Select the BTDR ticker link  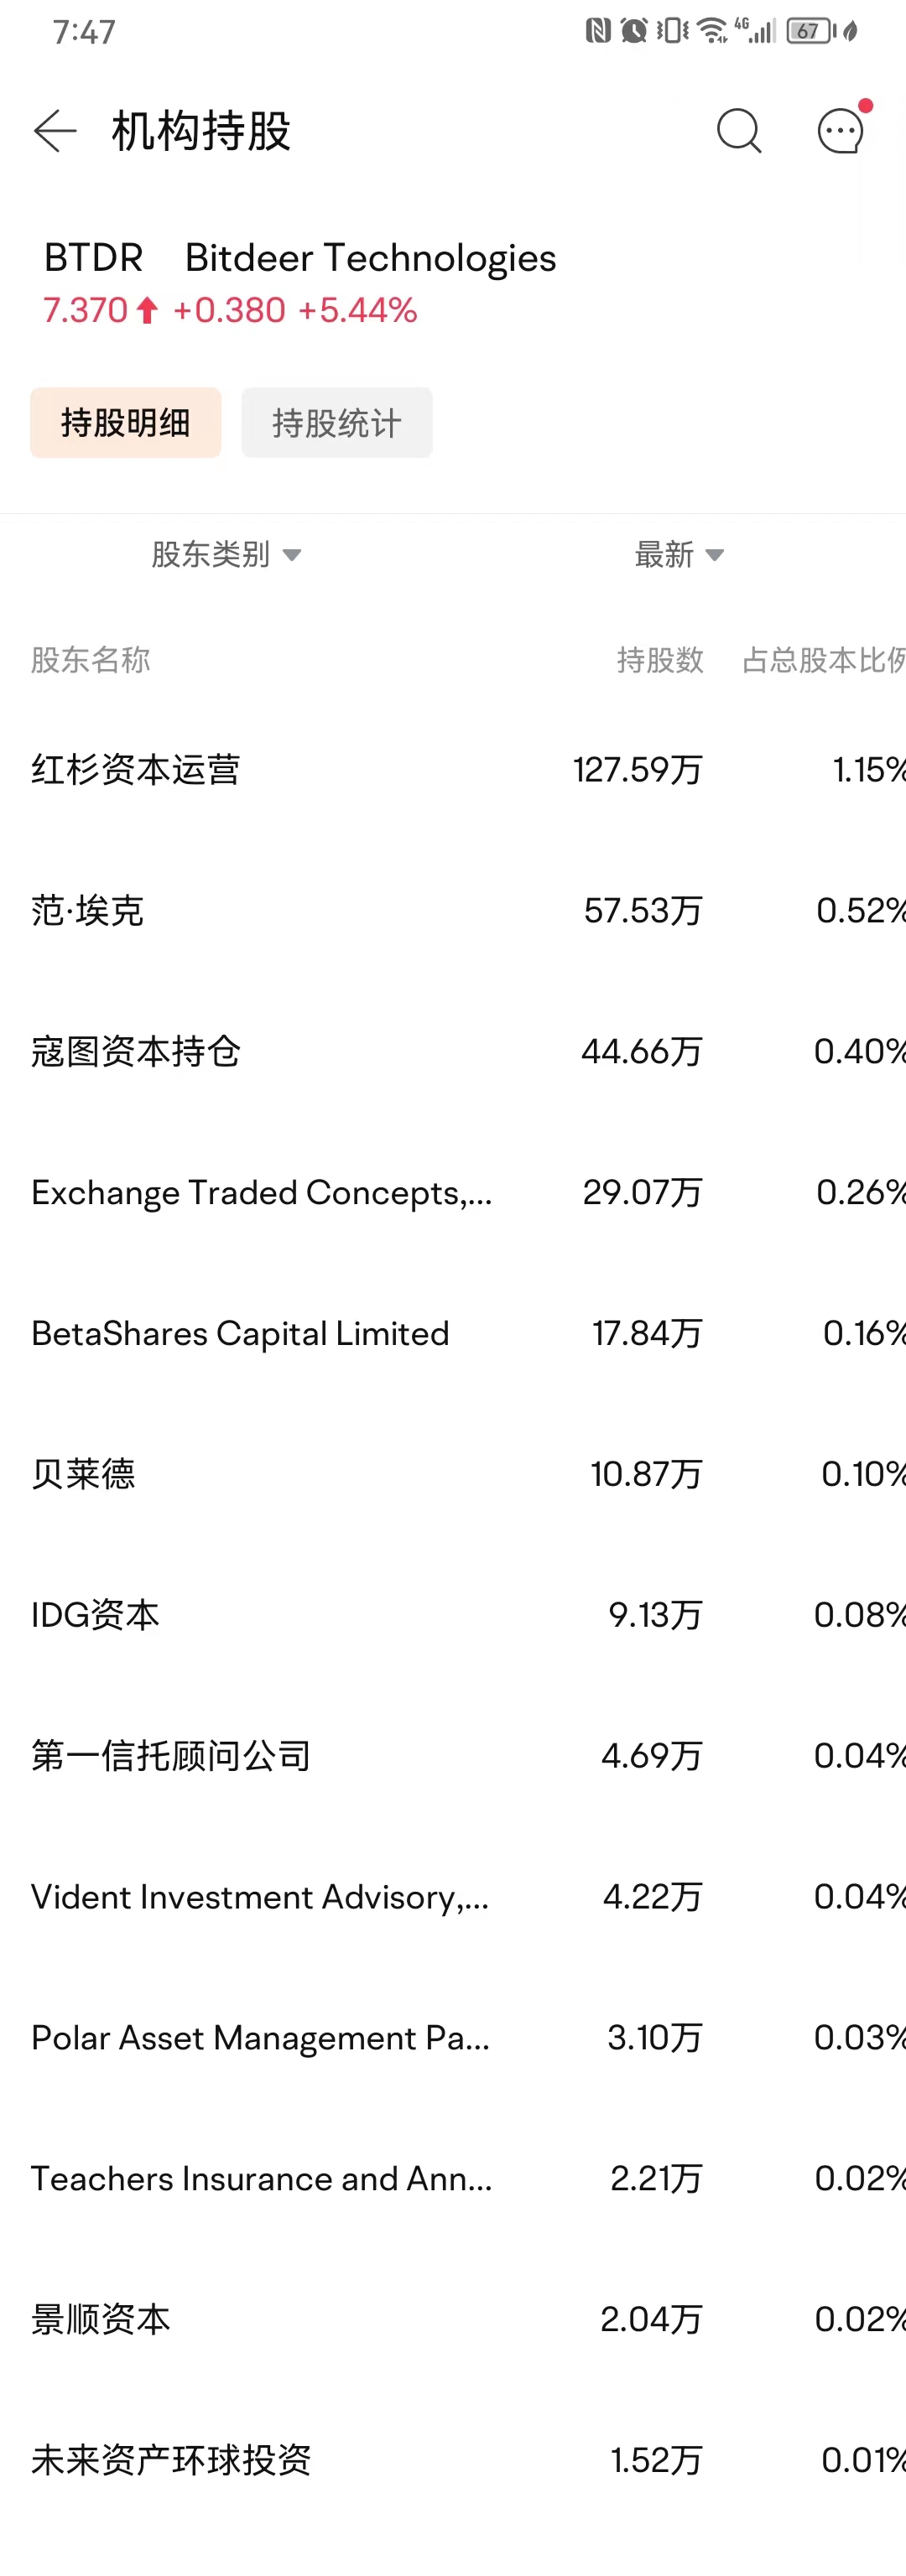(x=93, y=258)
